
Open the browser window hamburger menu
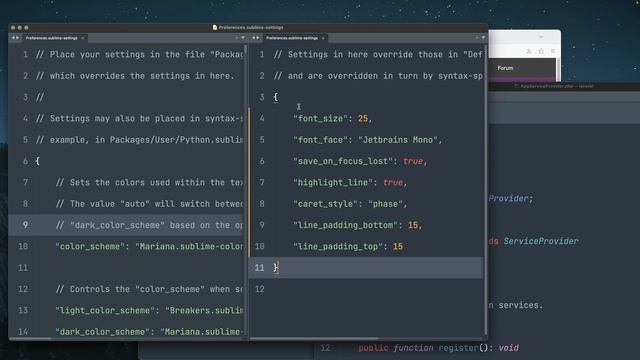[553, 51]
